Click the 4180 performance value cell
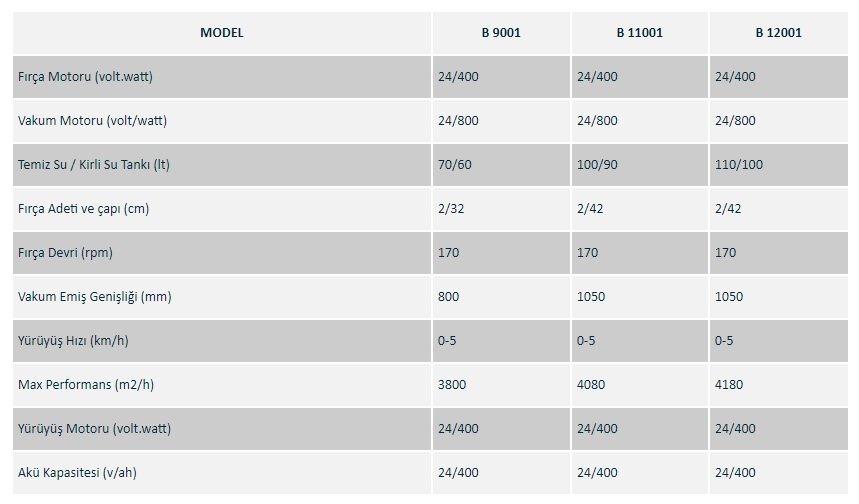 pyautogui.click(x=778, y=385)
